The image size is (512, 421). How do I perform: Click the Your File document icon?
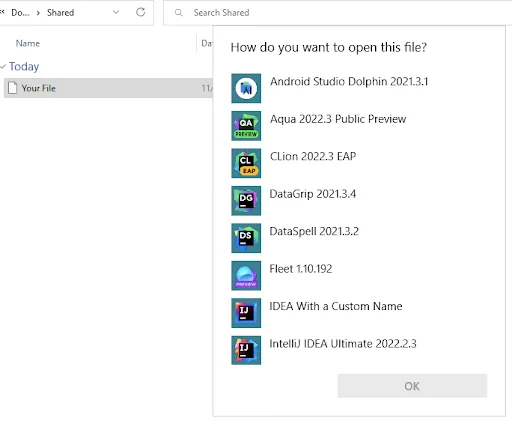click(13, 88)
